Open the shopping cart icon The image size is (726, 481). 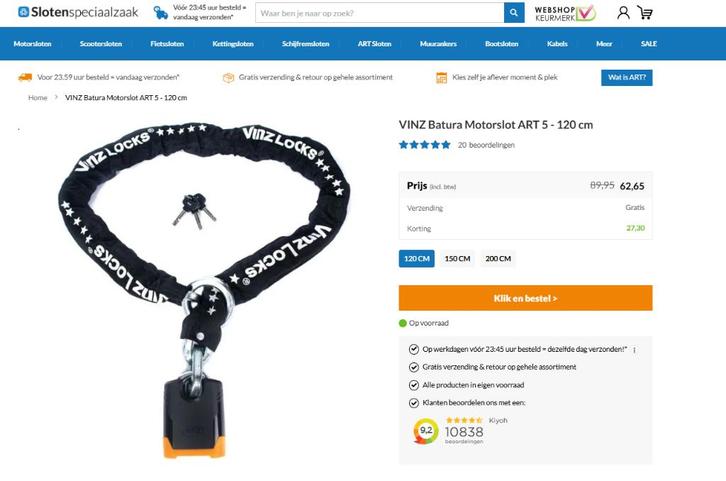[645, 12]
